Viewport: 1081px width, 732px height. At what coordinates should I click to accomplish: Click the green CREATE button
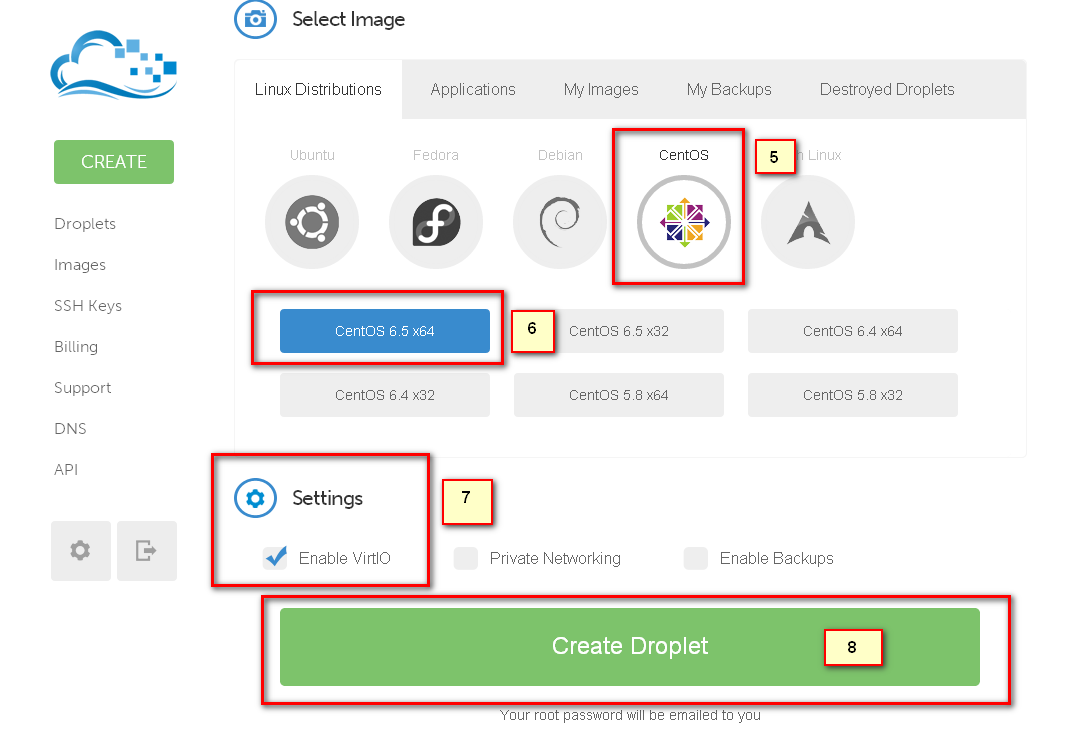coord(114,162)
